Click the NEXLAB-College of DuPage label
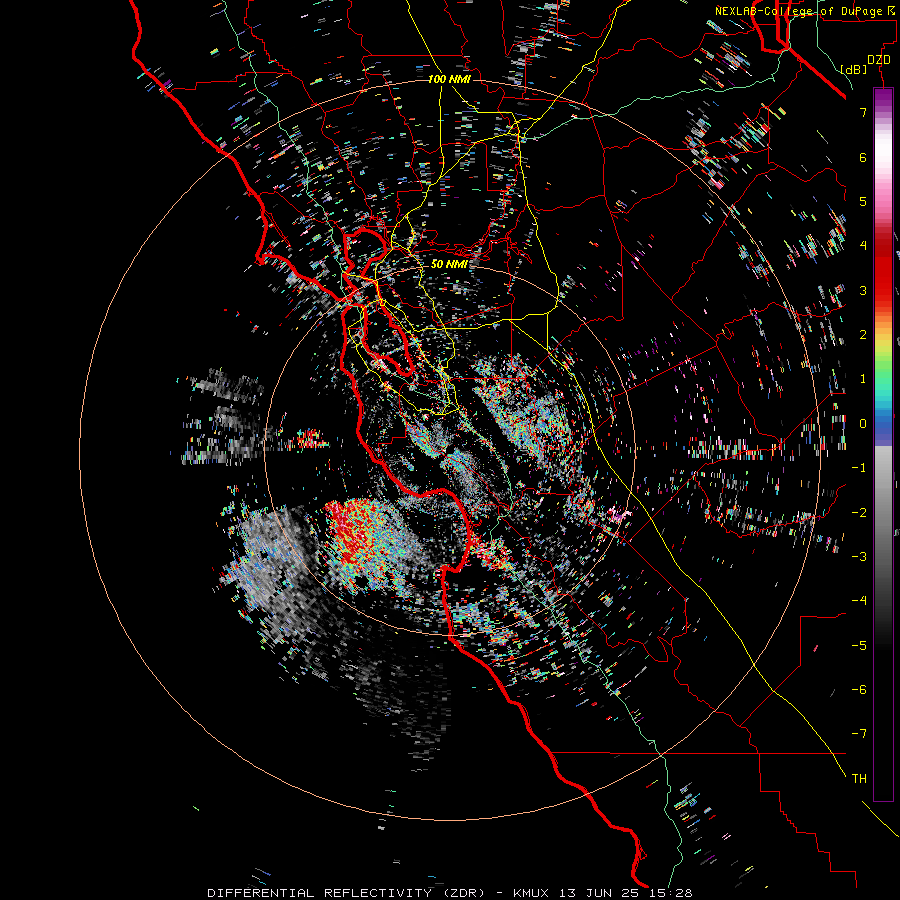The width and height of the screenshot is (900, 900). 805,11
